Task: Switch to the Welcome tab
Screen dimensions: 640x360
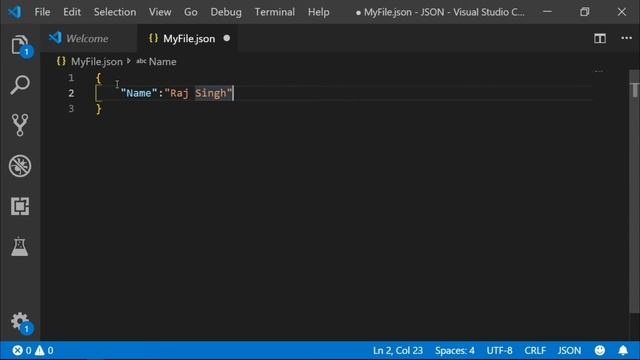Action: click(89, 38)
